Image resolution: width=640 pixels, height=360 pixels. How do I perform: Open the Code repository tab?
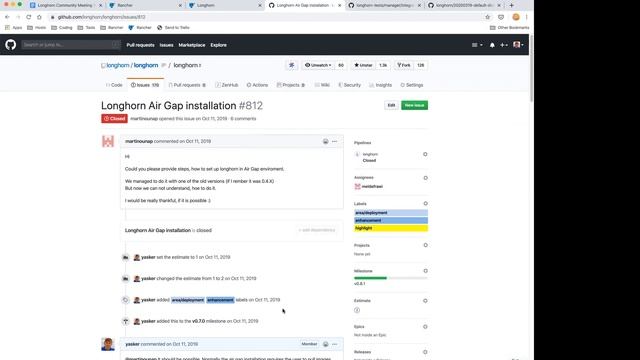[x=114, y=85]
